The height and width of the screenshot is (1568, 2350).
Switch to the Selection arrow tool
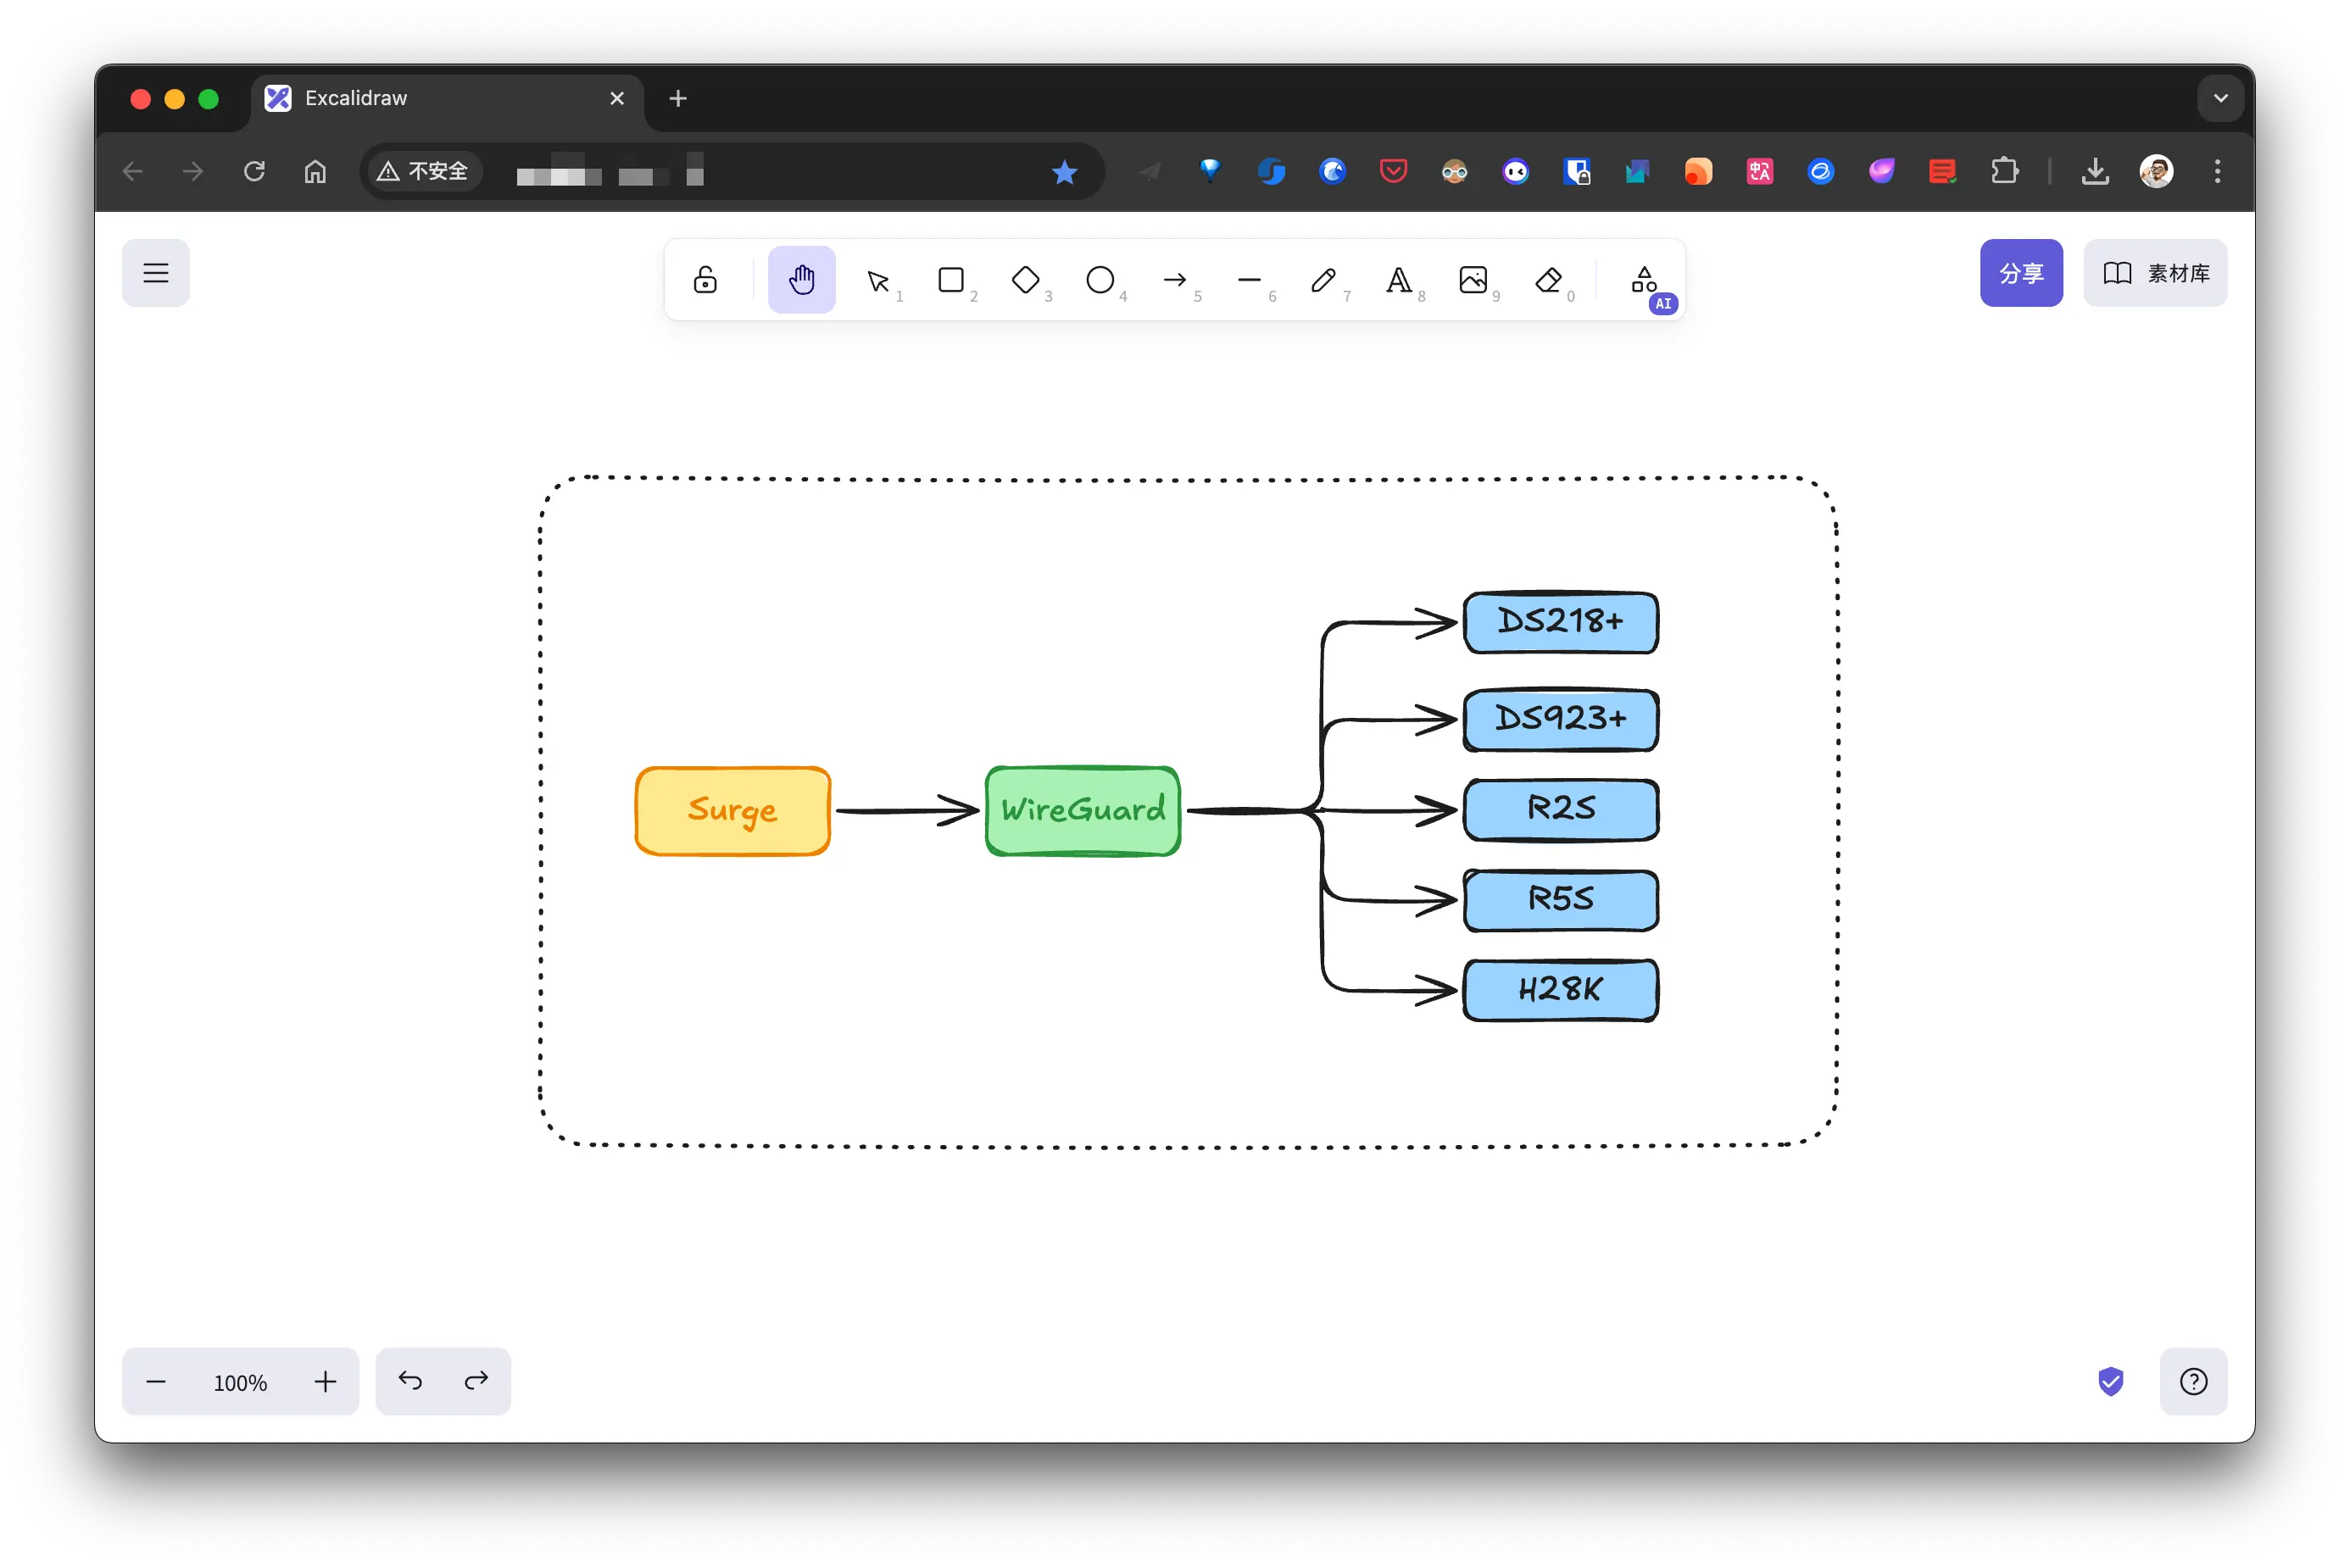[877, 280]
